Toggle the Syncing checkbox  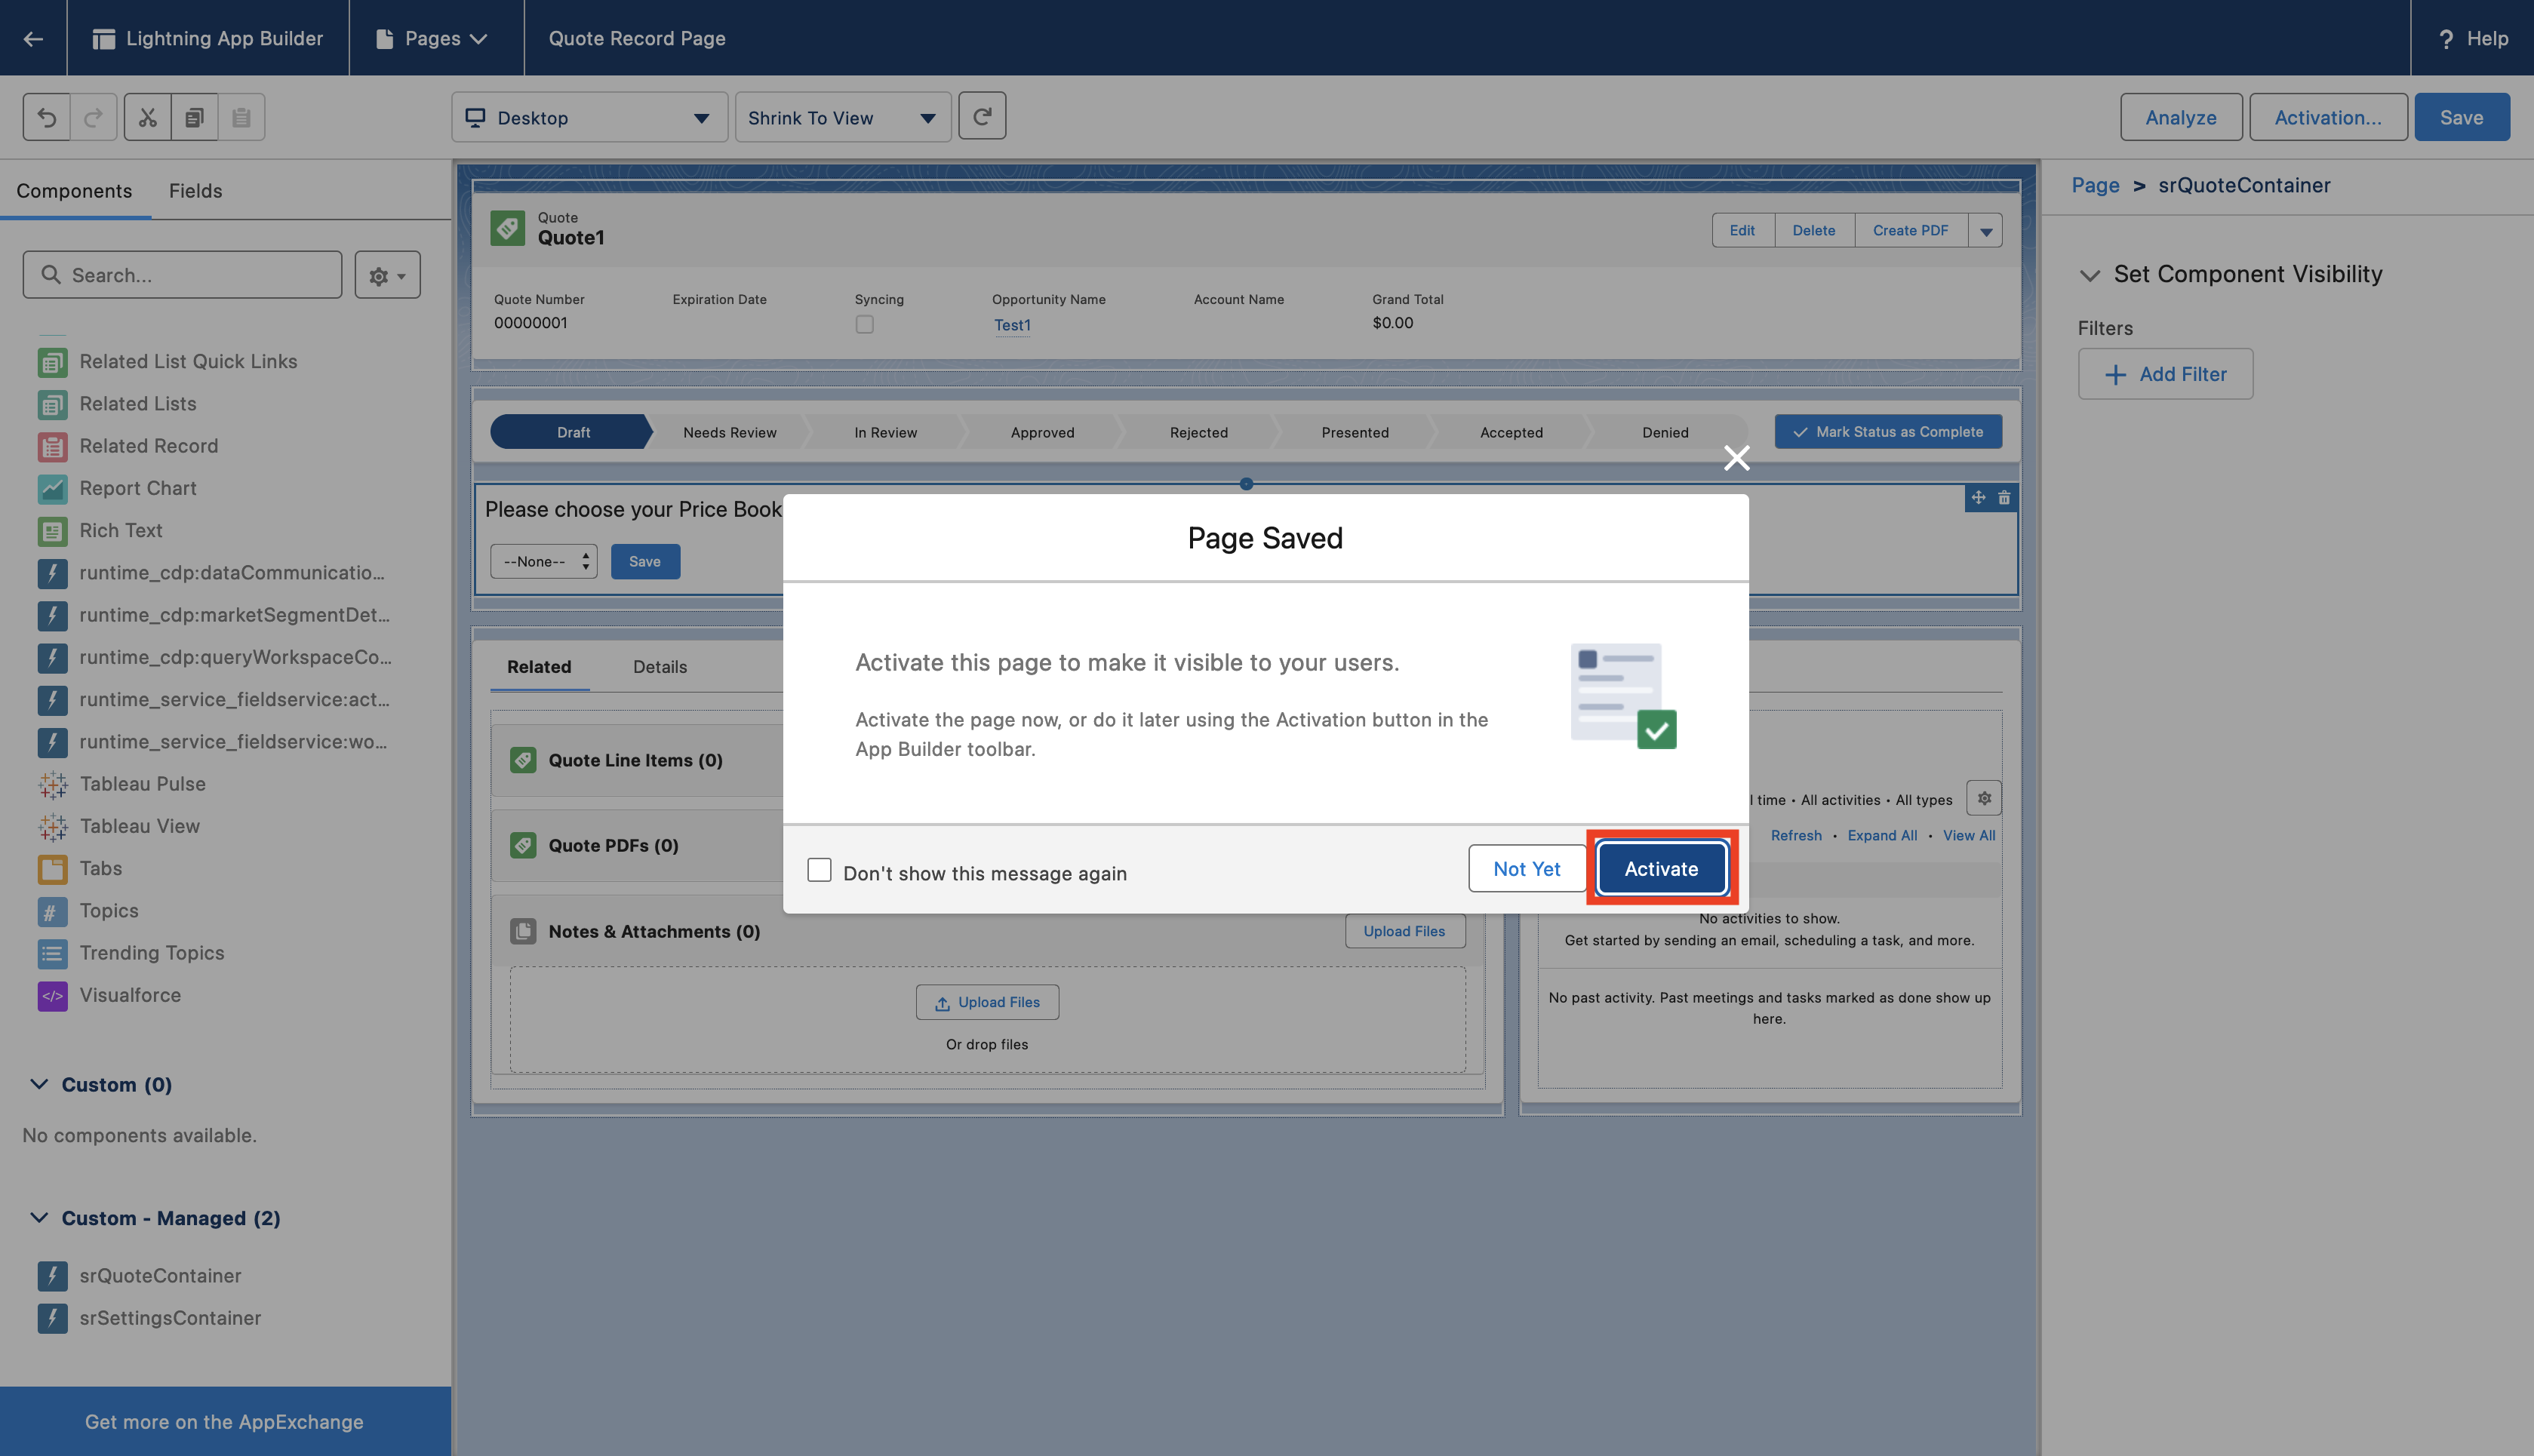point(864,324)
